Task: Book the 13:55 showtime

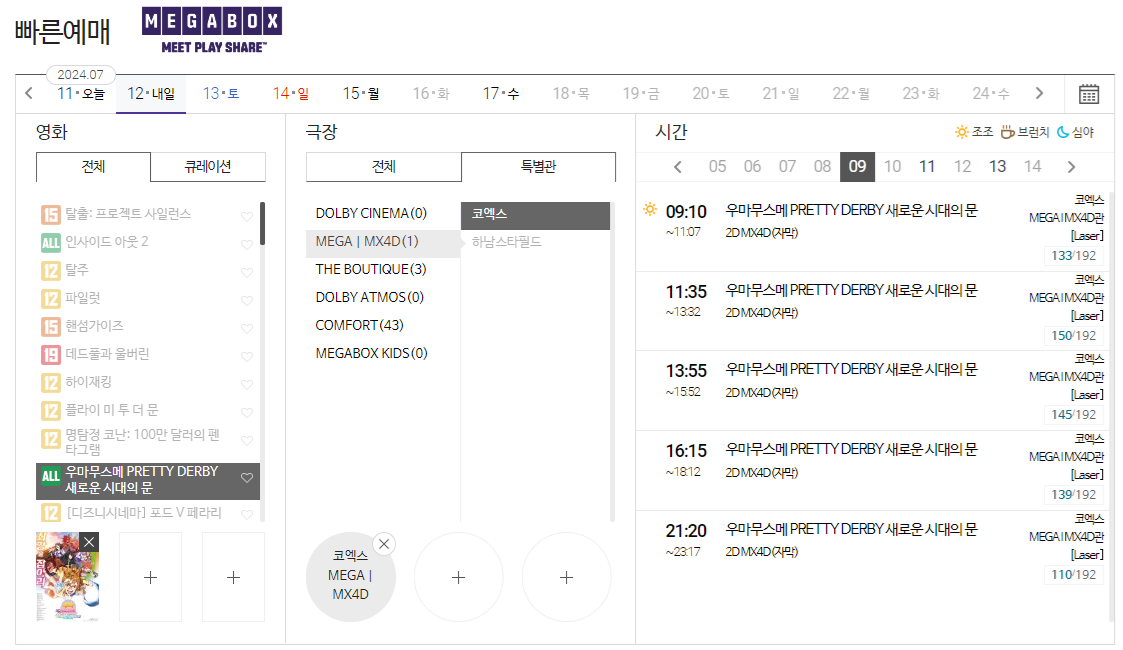Action: pyautogui.click(x=874, y=391)
